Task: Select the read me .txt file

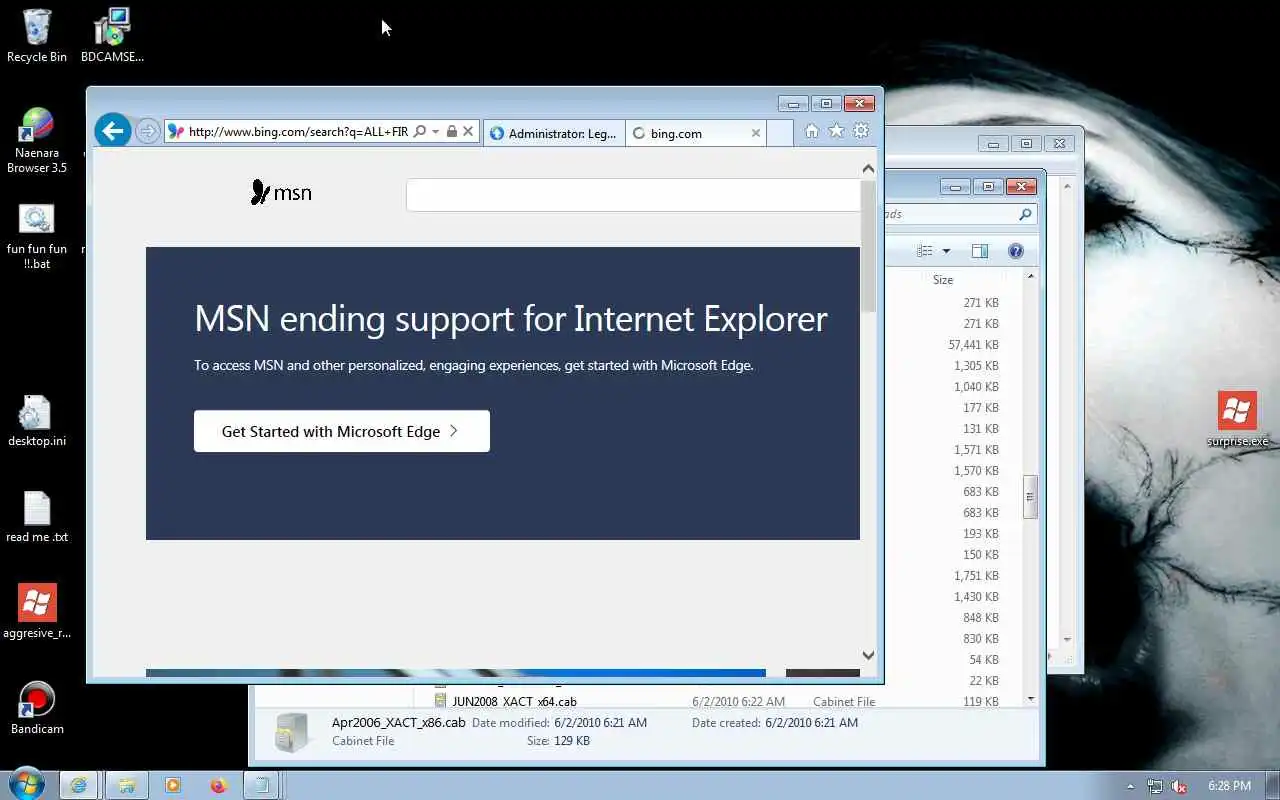Action: pyautogui.click(x=37, y=517)
